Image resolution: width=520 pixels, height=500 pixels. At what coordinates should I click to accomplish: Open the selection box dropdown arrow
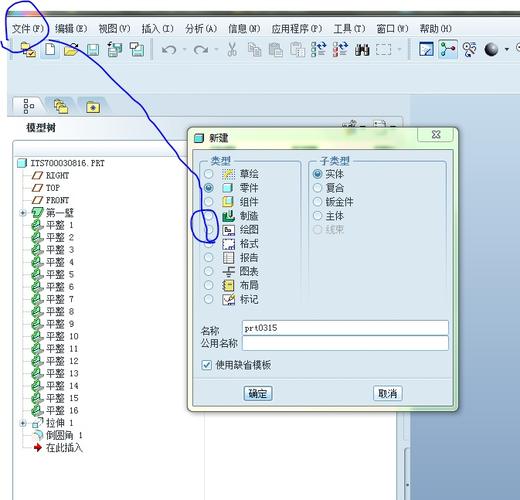(399, 50)
